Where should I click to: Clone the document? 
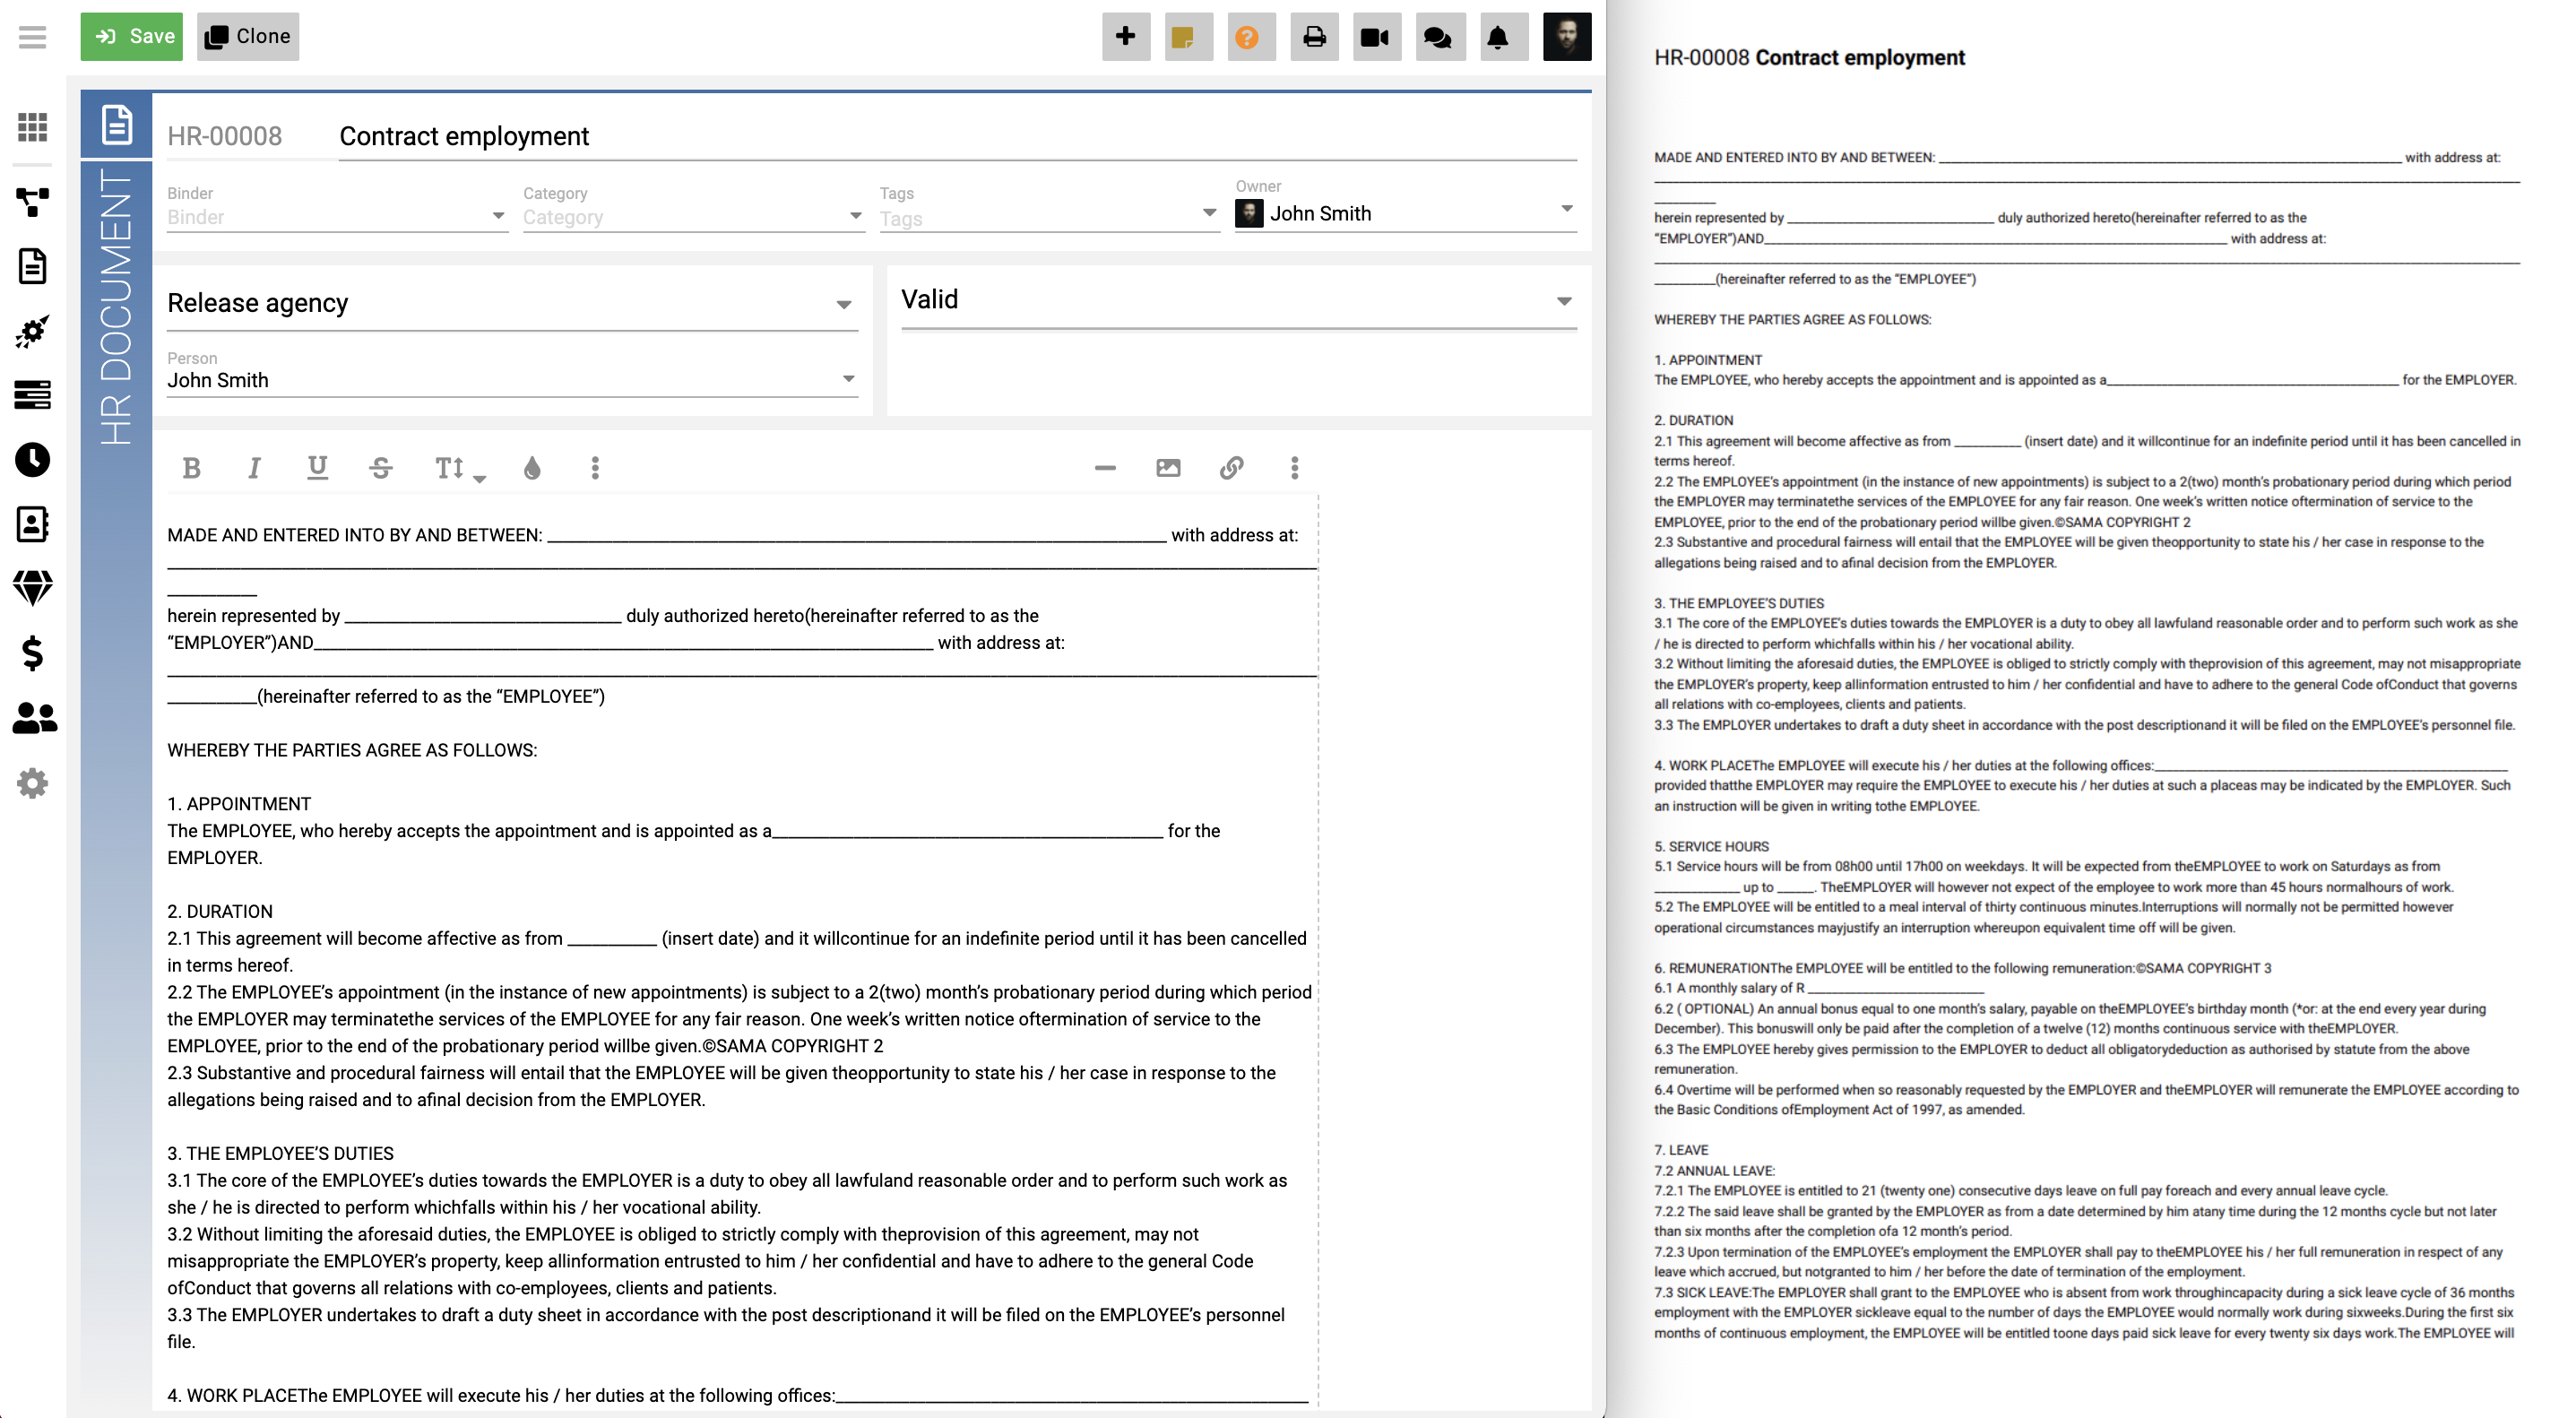pos(248,37)
